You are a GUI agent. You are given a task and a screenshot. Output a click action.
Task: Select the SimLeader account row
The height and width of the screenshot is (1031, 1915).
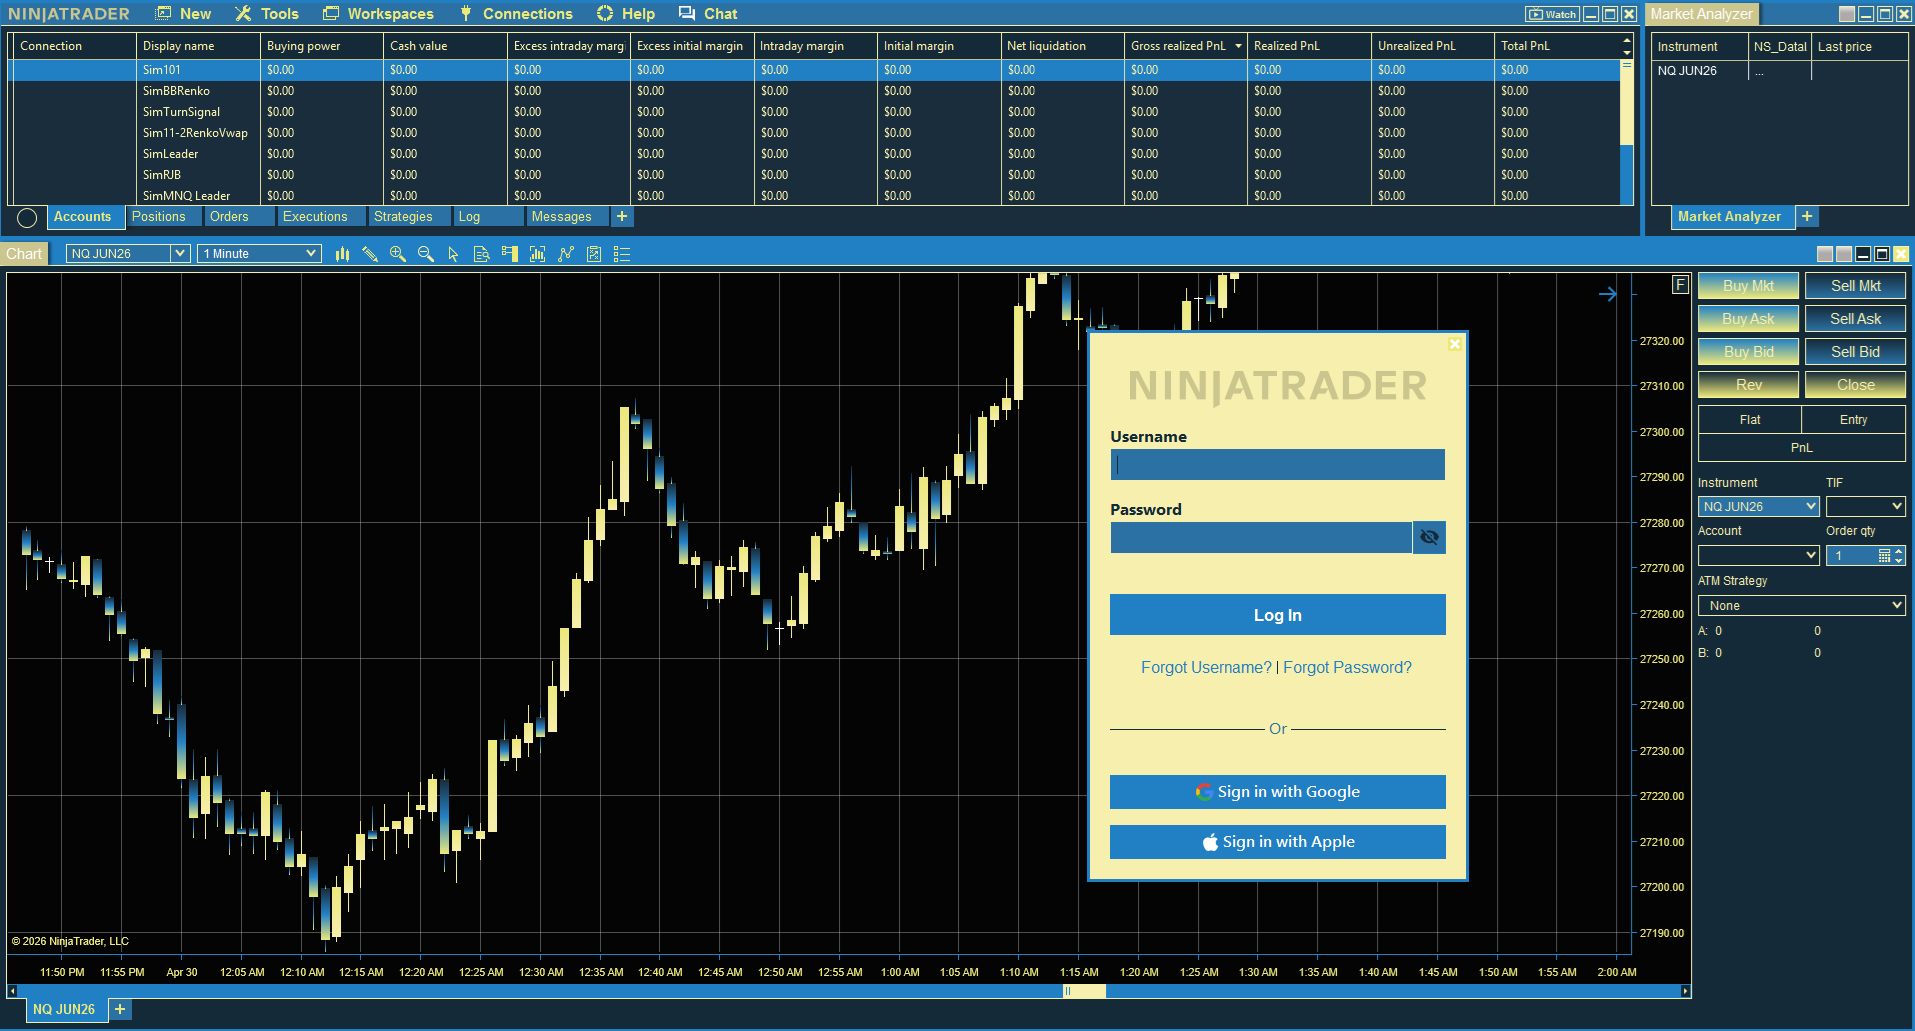tap(815, 154)
